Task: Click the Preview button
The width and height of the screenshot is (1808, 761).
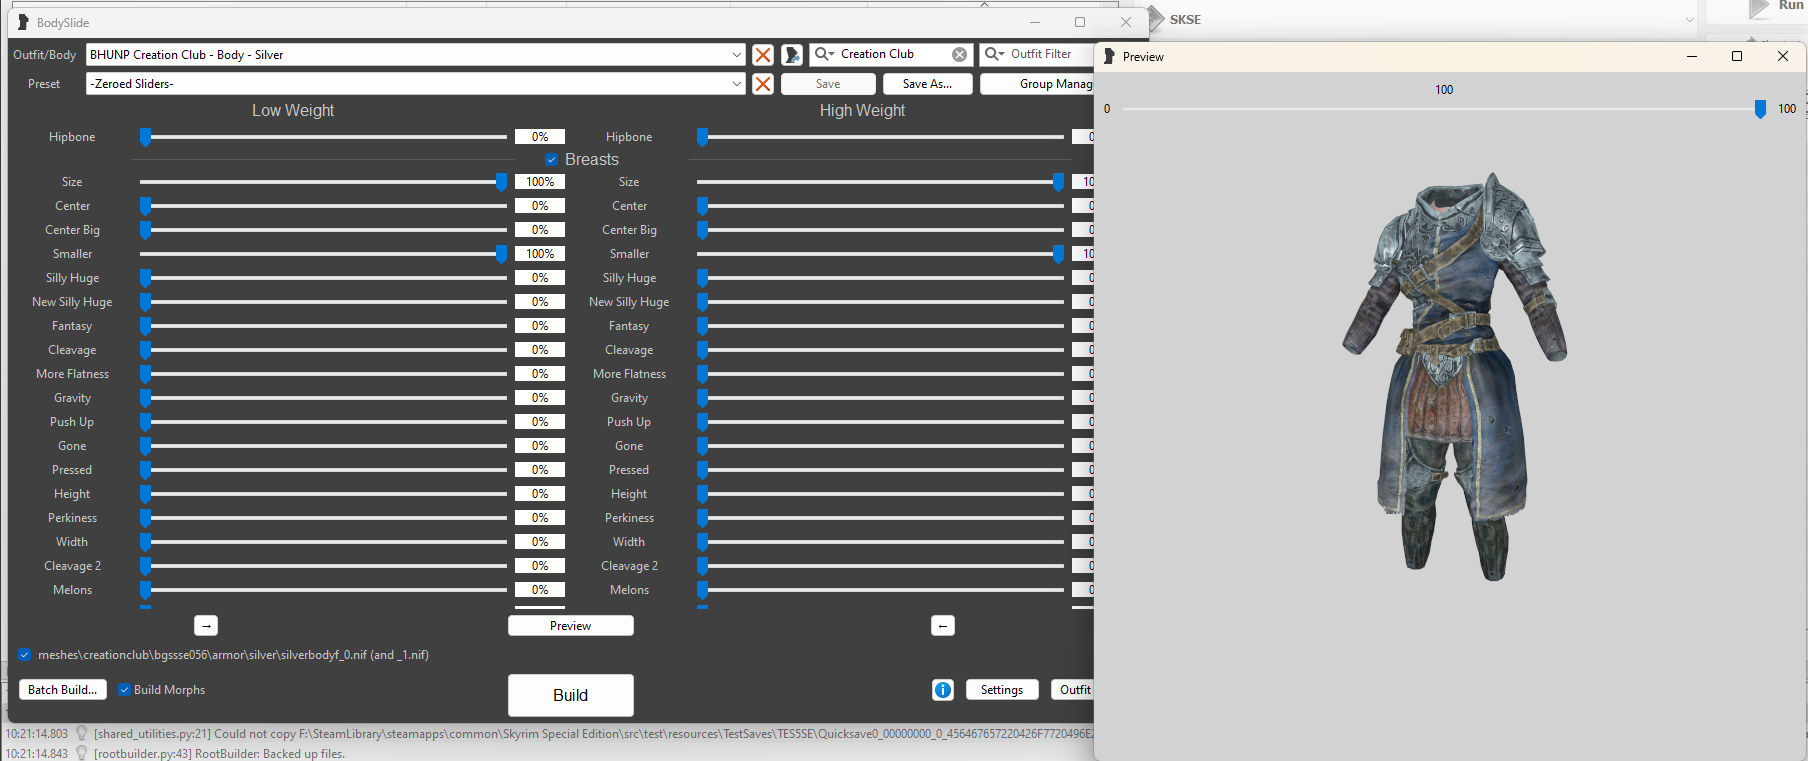Action: click(570, 626)
